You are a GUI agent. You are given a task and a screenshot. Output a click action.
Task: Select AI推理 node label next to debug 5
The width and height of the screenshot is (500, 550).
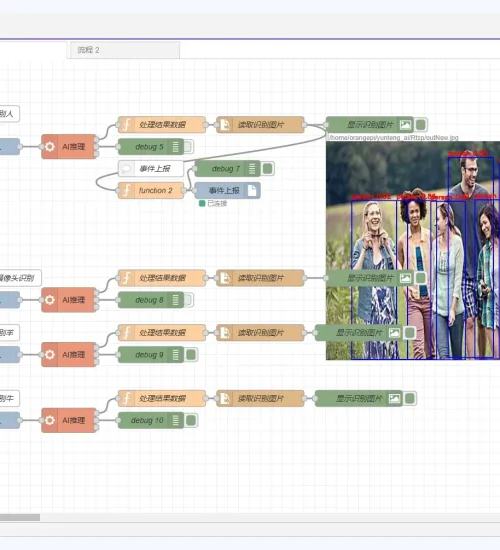pyautogui.click(x=74, y=147)
